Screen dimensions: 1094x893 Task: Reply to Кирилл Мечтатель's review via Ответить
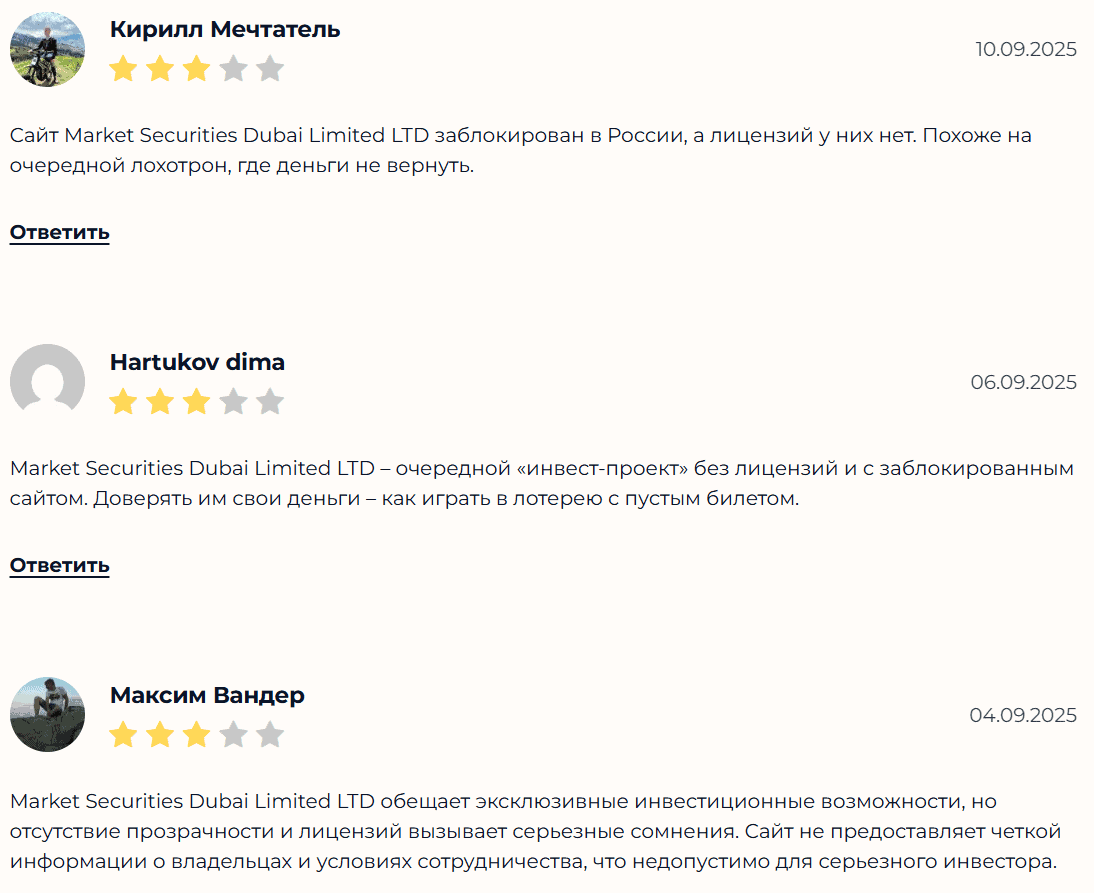pos(59,233)
